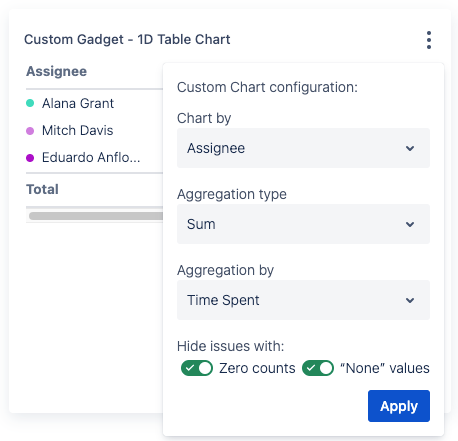This screenshot has height=441, width=458.
Task: Select the Alana Grant row
Action: [x=94, y=103]
